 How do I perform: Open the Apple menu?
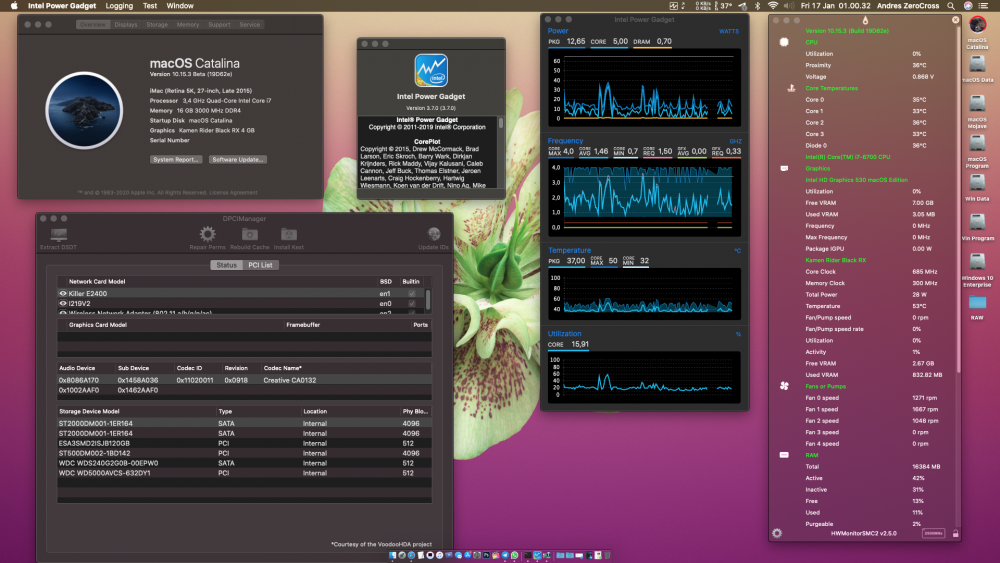click(x=13, y=6)
